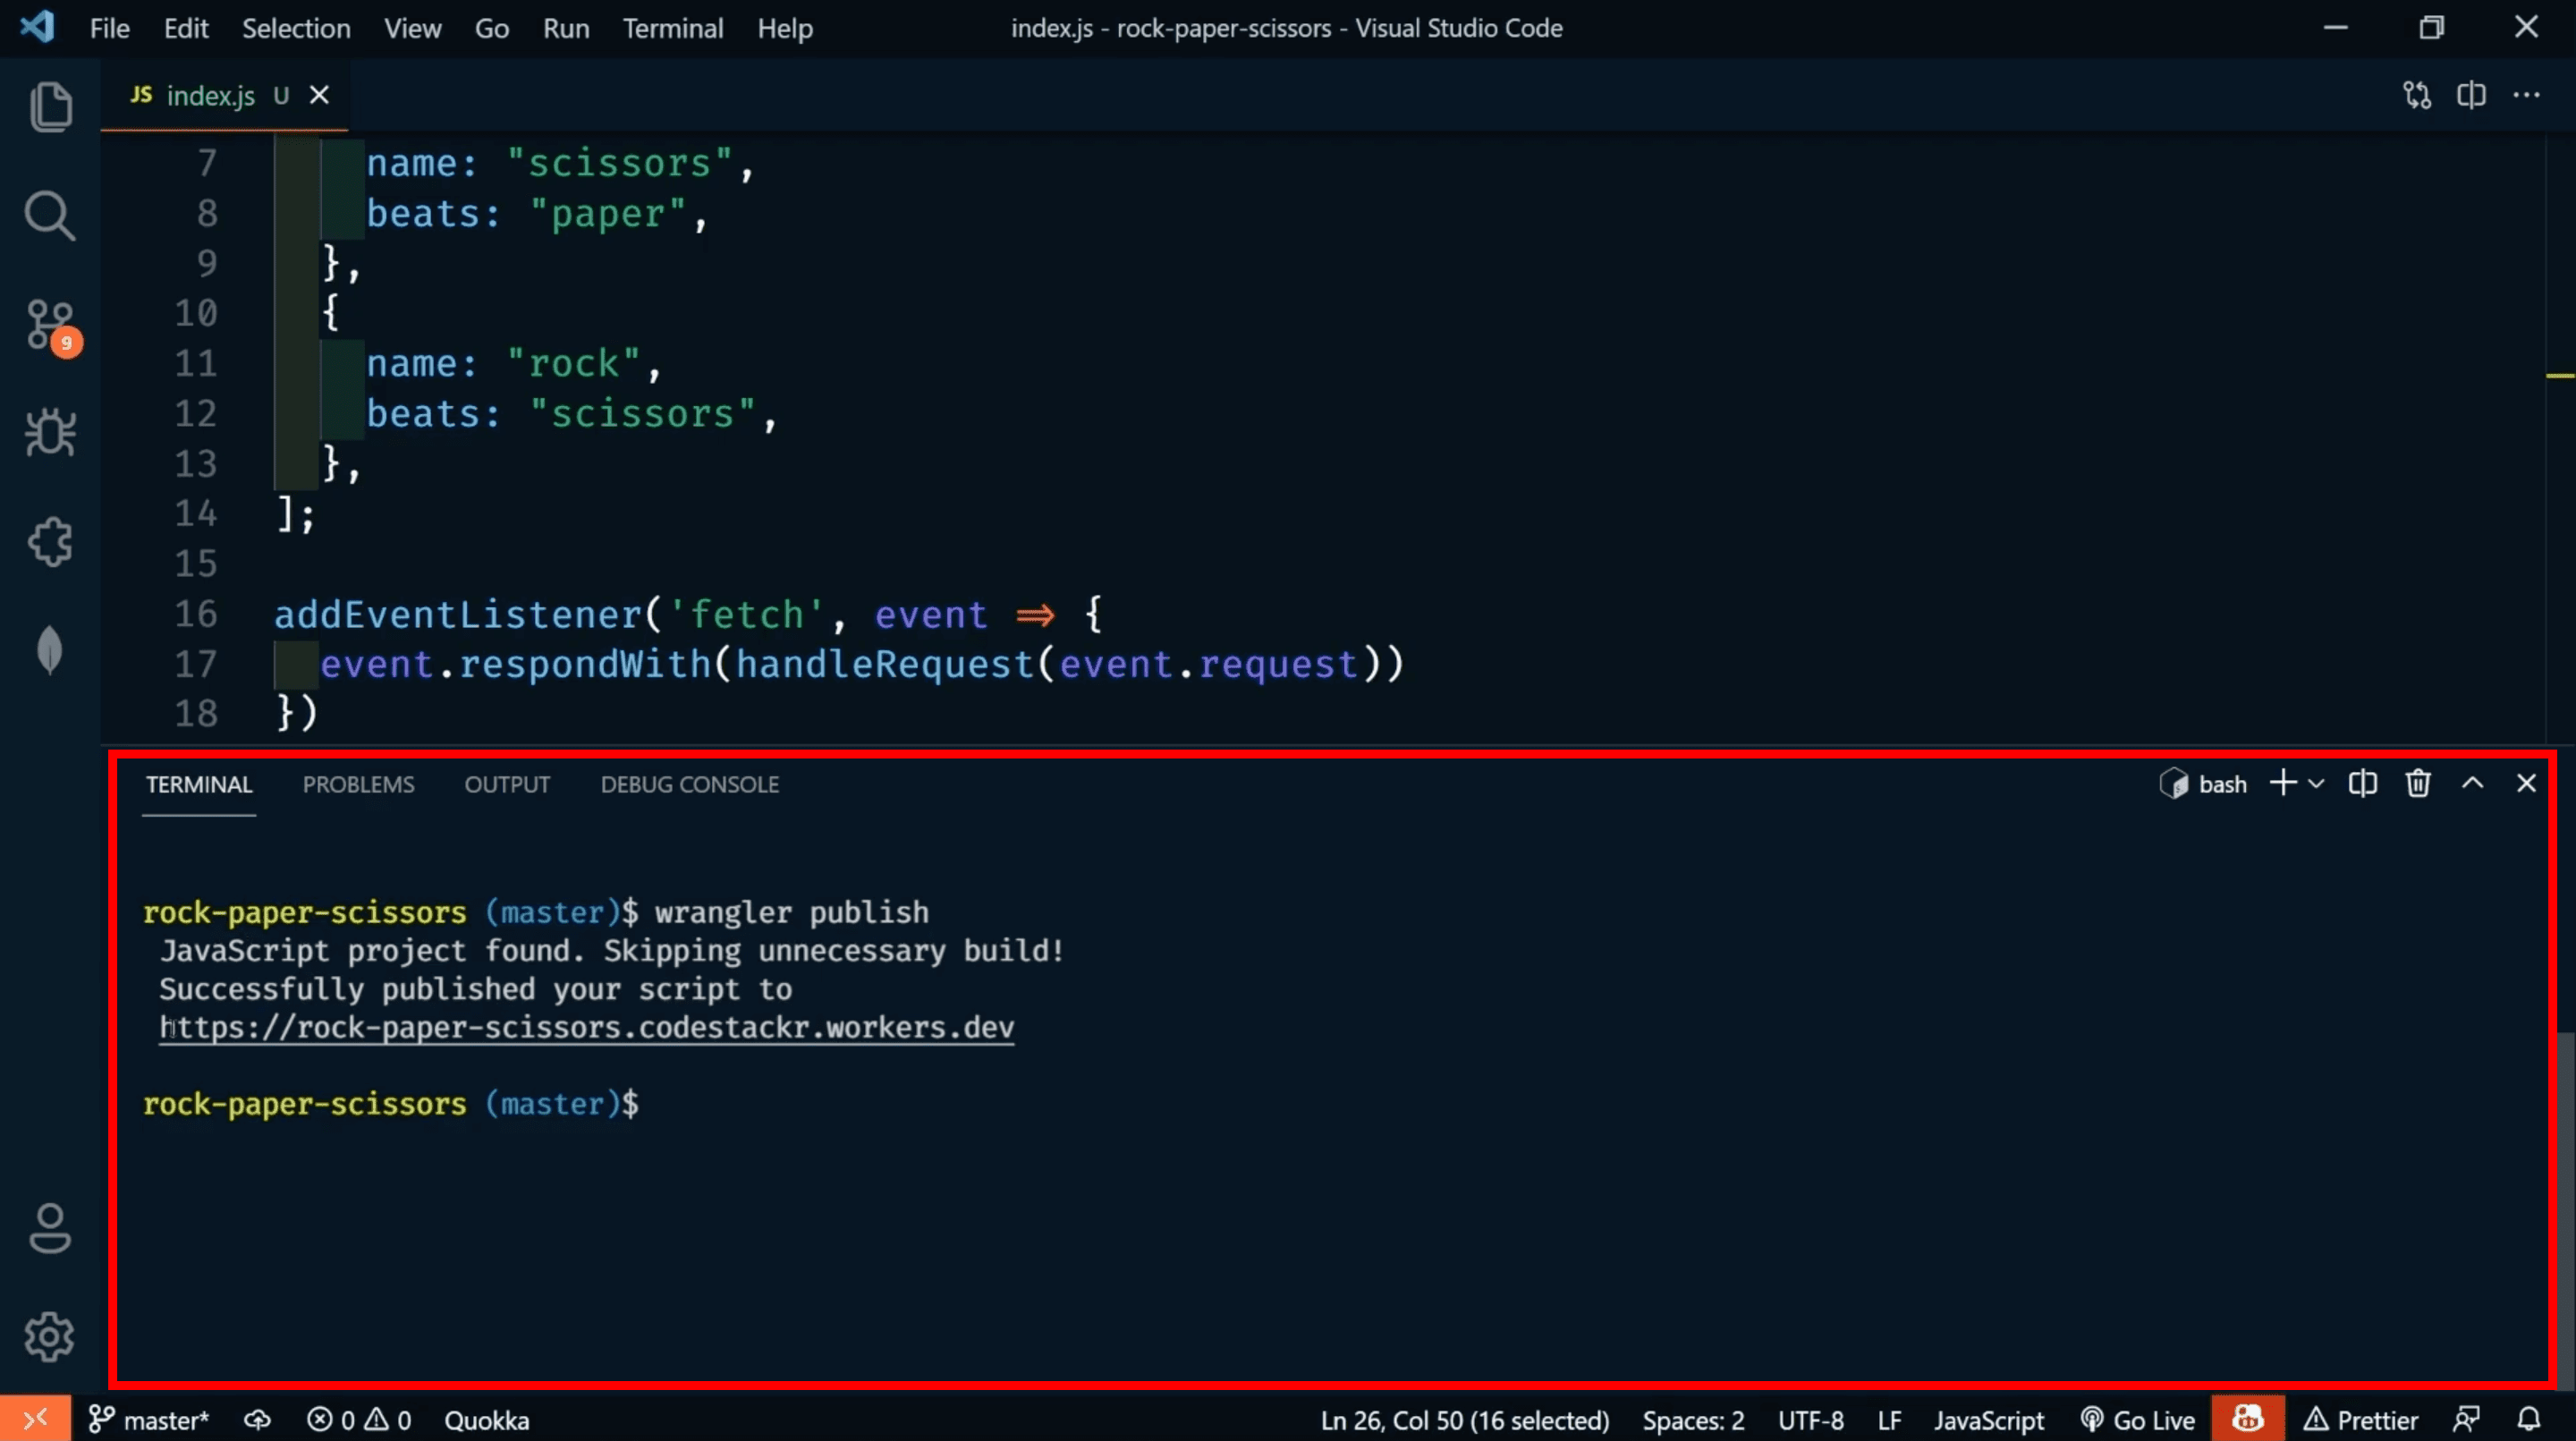Click the addEventListener code on line 16
2576x1441 pixels.
click(x=458, y=614)
